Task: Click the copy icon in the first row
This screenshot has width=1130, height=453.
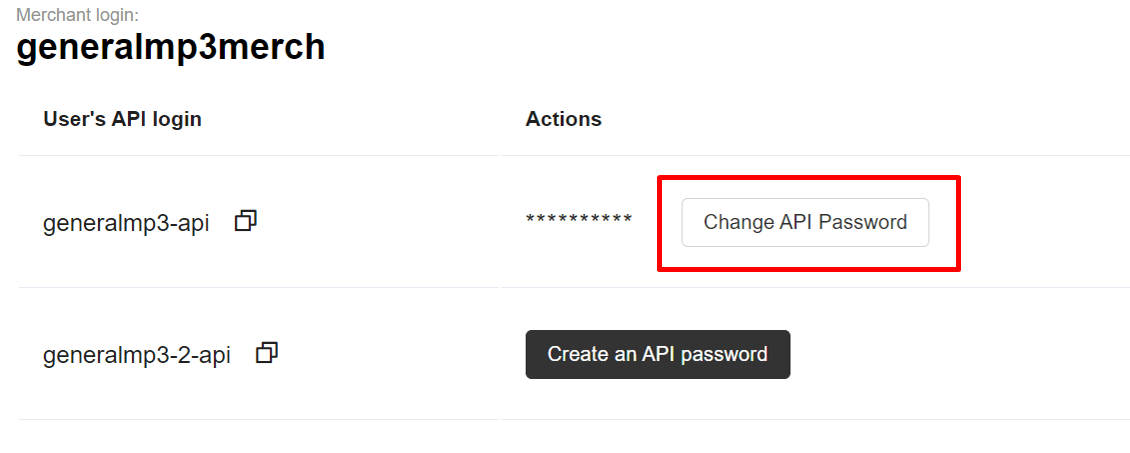Action: pyautogui.click(x=245, y=221)
